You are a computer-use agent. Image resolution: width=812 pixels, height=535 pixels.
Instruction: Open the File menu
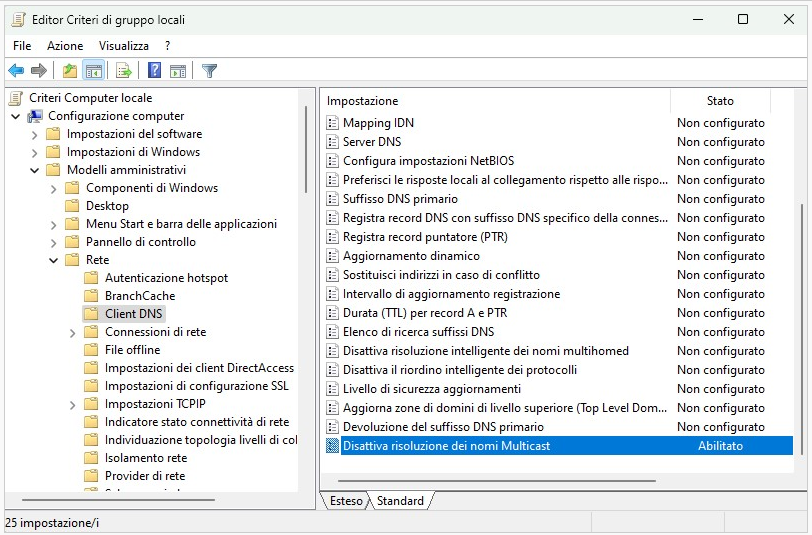coord(22,46)
